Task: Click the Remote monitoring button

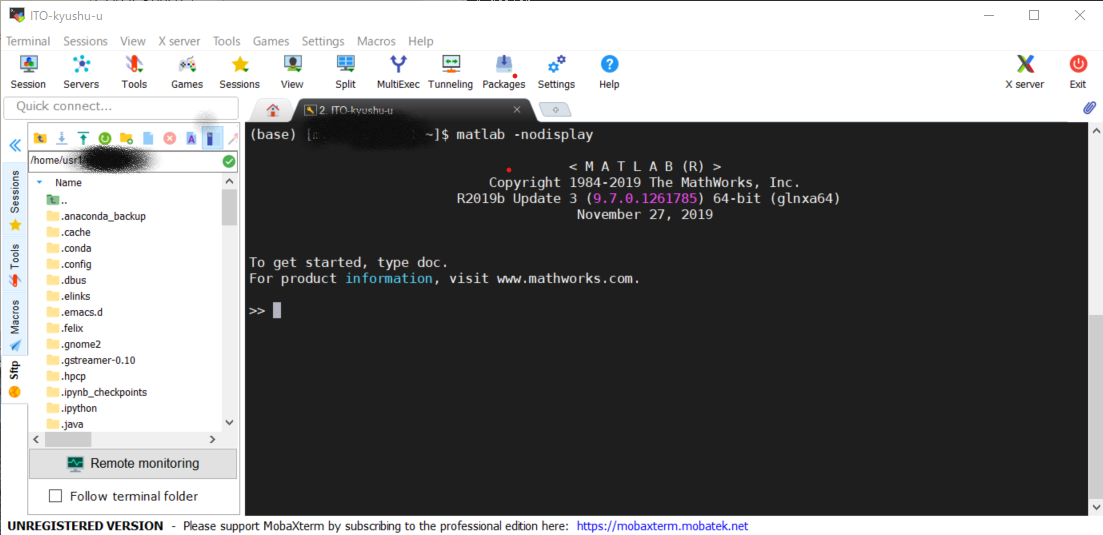Action: [x=133, y=463]
